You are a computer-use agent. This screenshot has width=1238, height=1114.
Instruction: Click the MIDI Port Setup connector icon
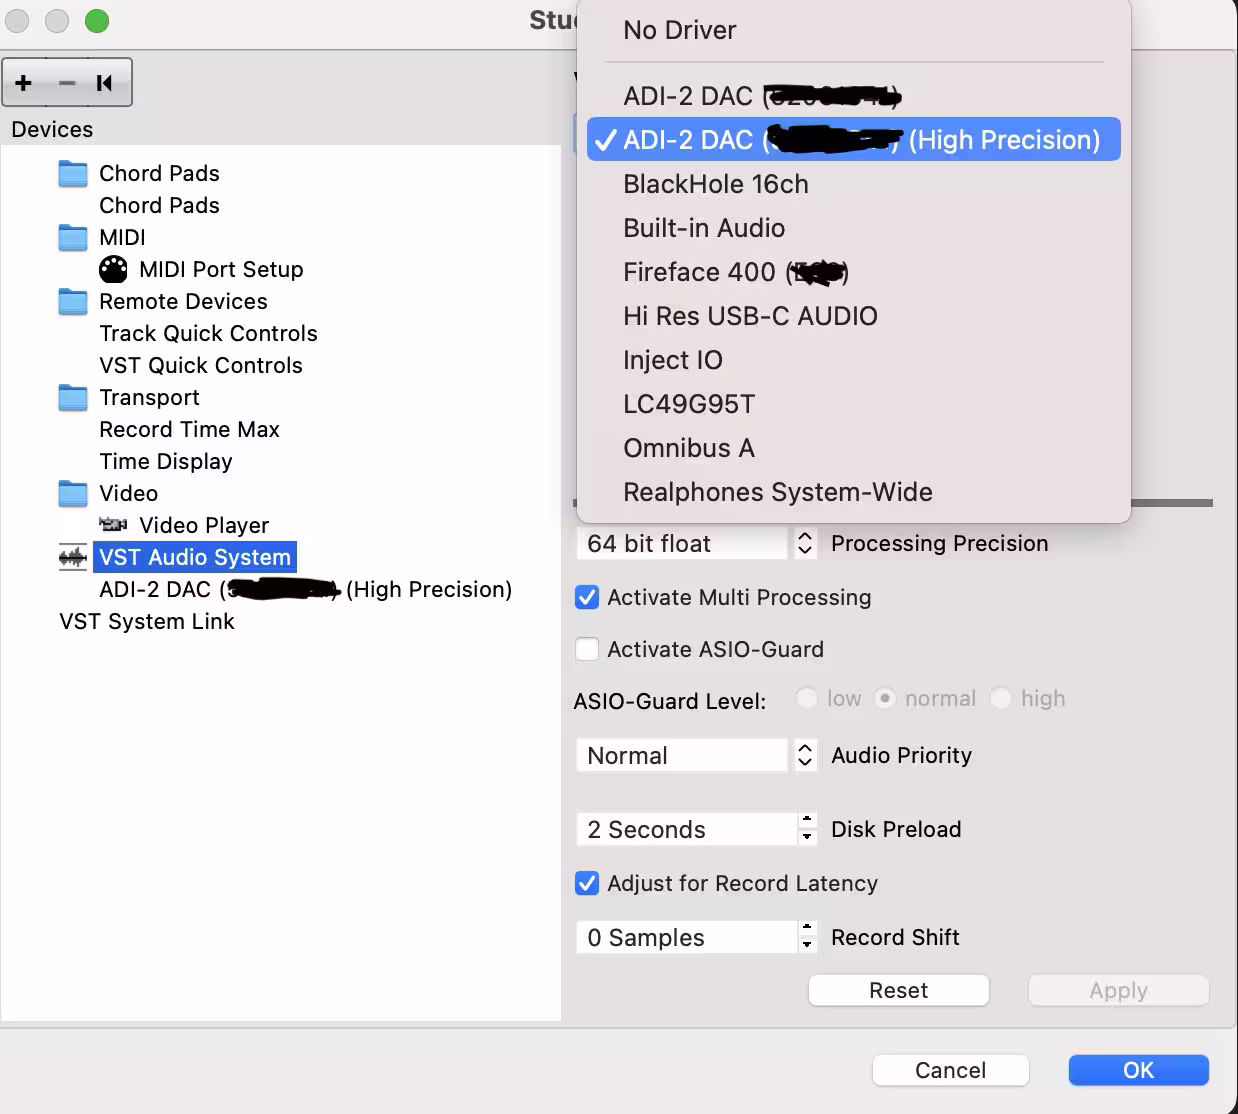pos(114,270)
